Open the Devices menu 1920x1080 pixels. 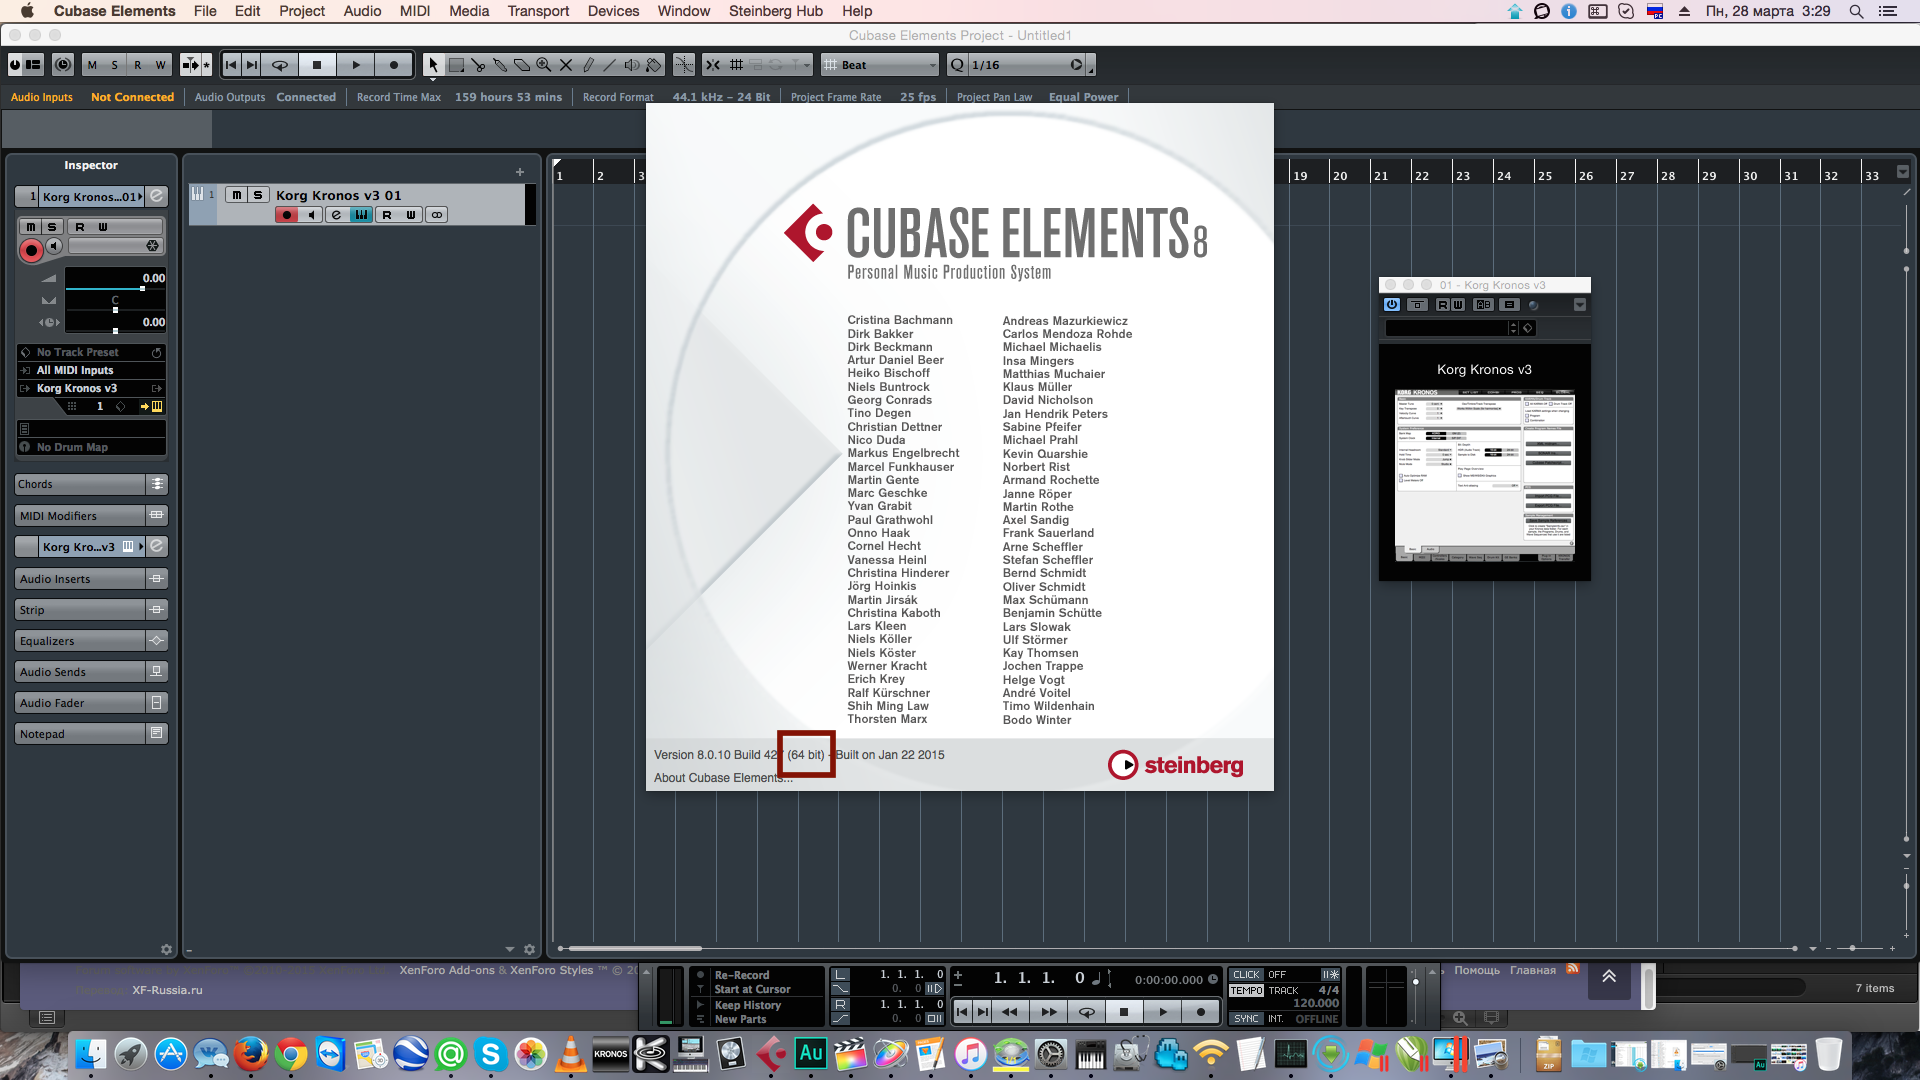613,11
